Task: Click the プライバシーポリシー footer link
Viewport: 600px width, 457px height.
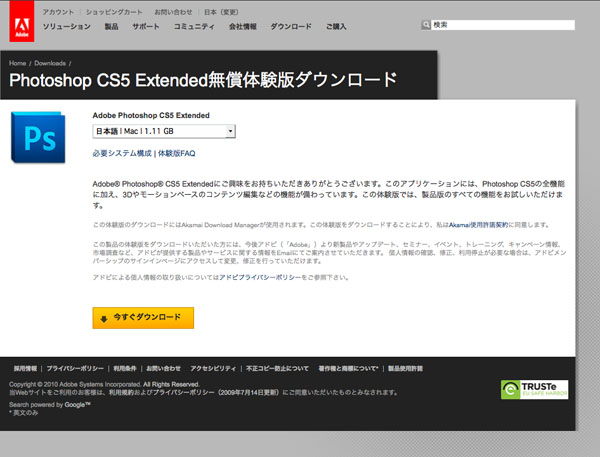Action: tap(75, 368)
